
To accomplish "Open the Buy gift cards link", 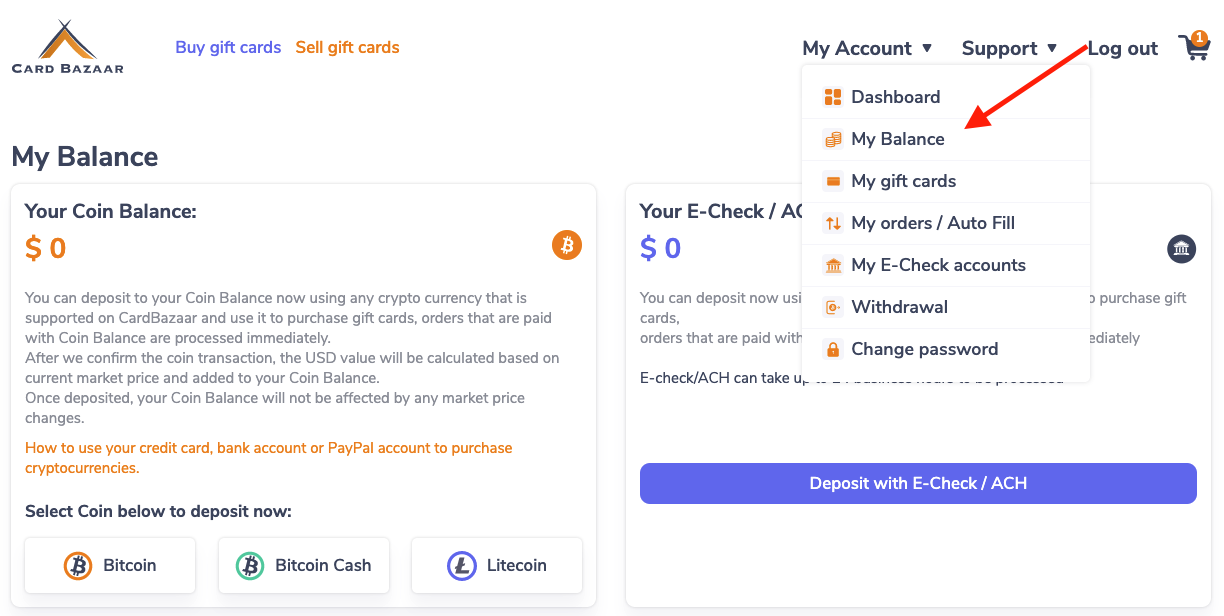I will click(228, 47).
